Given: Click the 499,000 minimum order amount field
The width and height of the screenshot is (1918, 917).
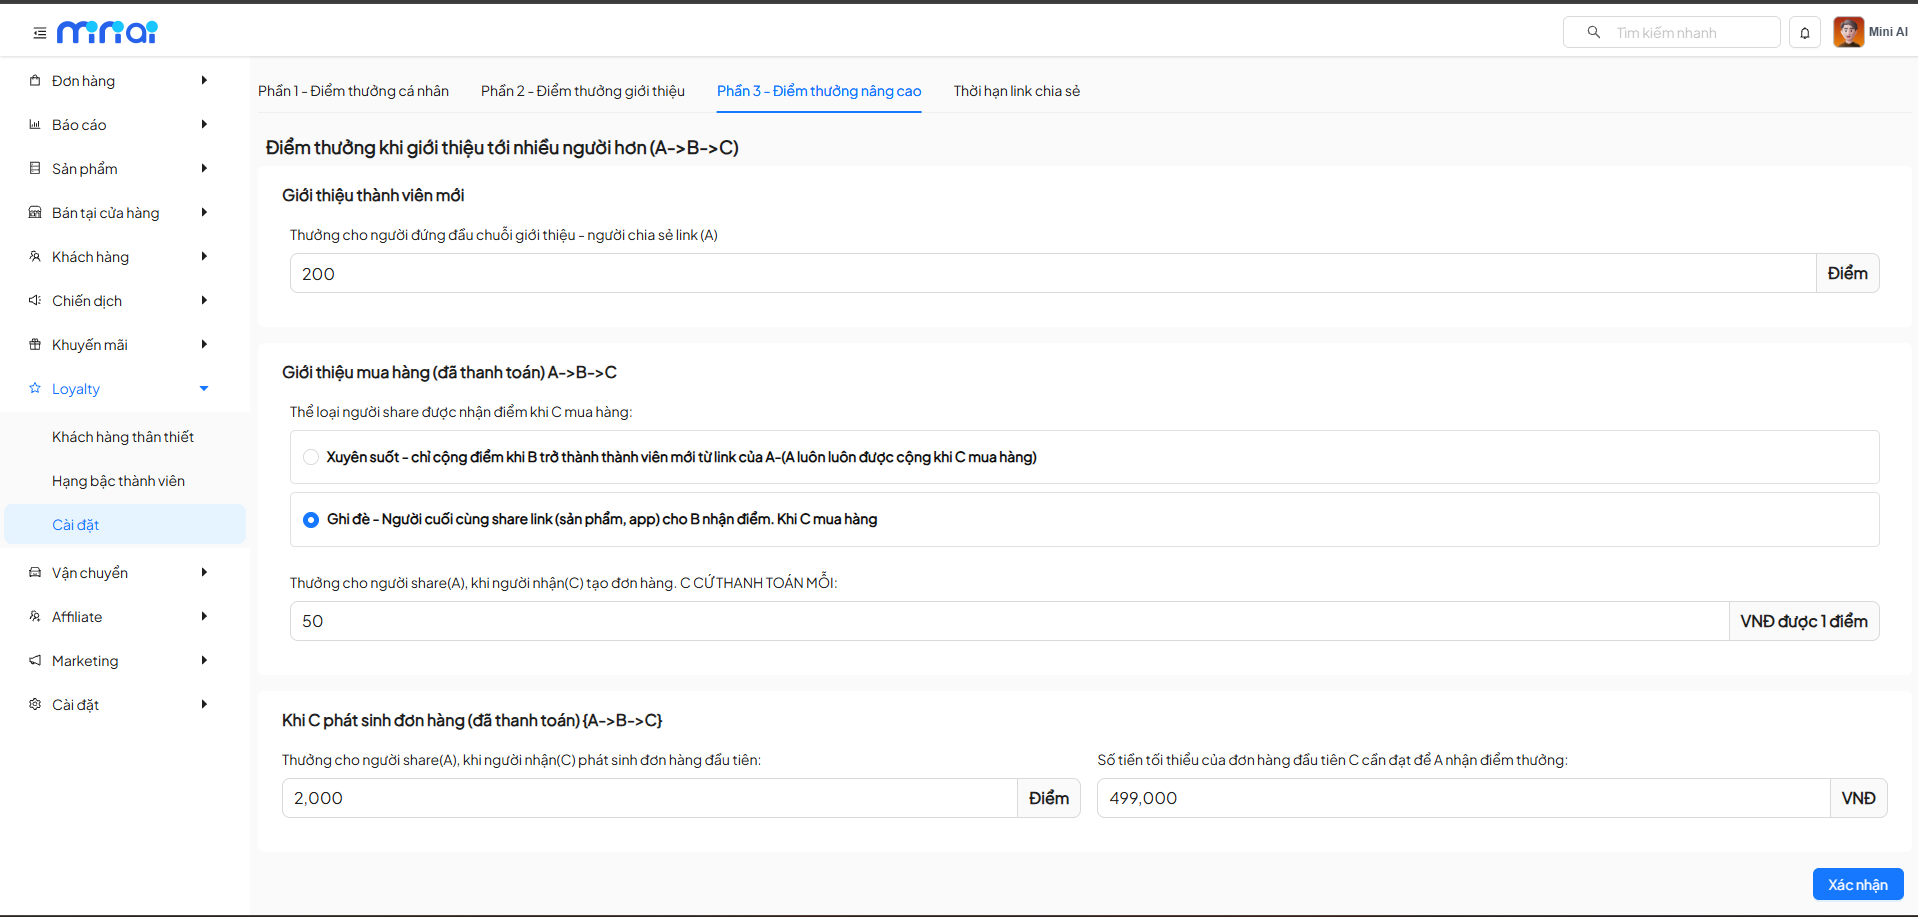Looking at the screenshot, I should pyautogui.click(x=1463, y=798).
